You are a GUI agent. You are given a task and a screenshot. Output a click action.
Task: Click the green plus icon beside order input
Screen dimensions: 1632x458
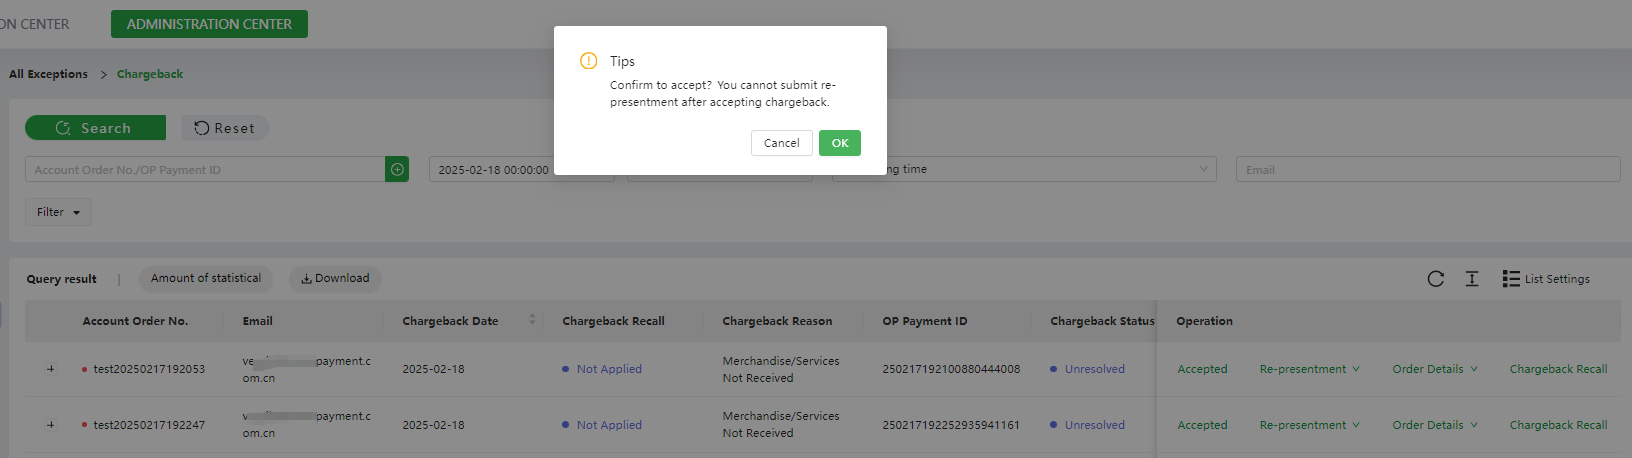coord(397,169)
